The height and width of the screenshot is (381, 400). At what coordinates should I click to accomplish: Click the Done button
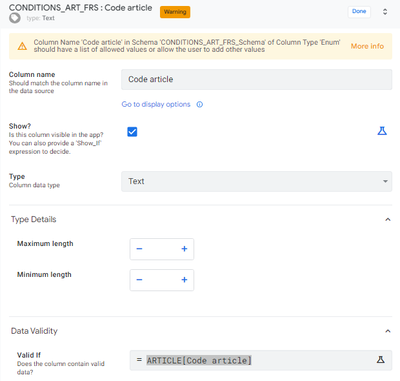pos(359,12)
